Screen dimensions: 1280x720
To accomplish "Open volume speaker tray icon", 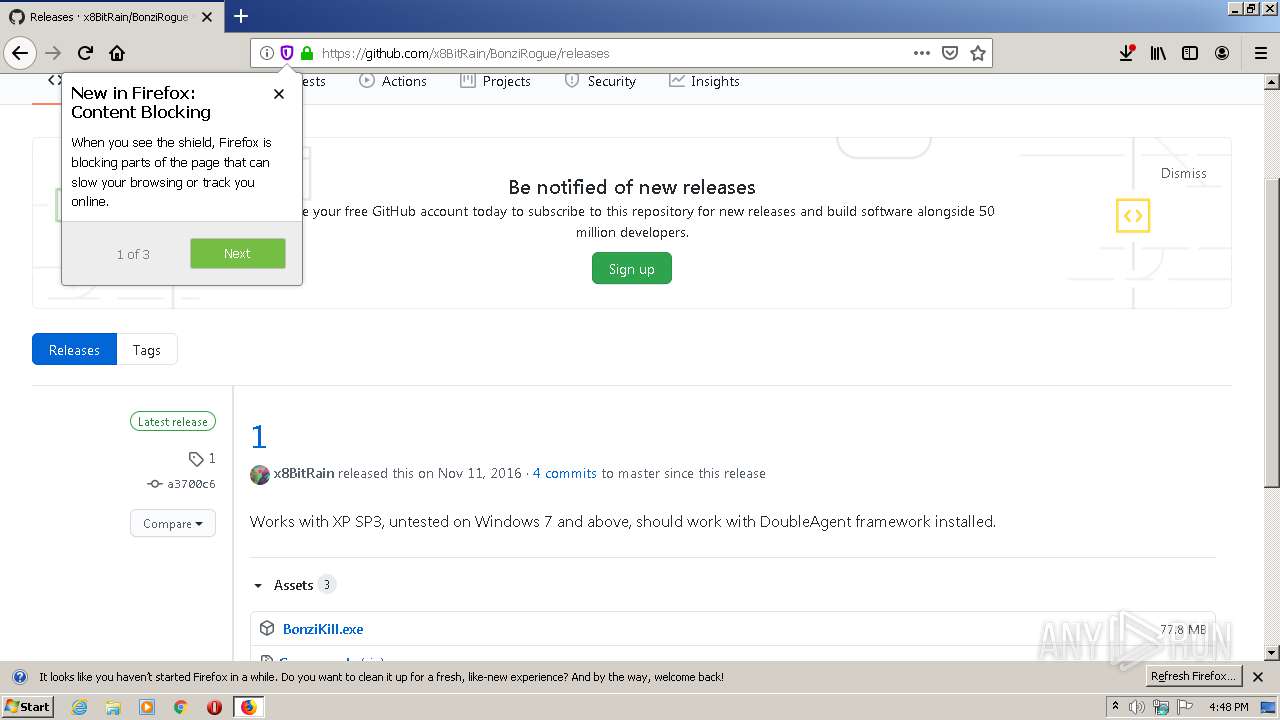I will click(1137, 707).
